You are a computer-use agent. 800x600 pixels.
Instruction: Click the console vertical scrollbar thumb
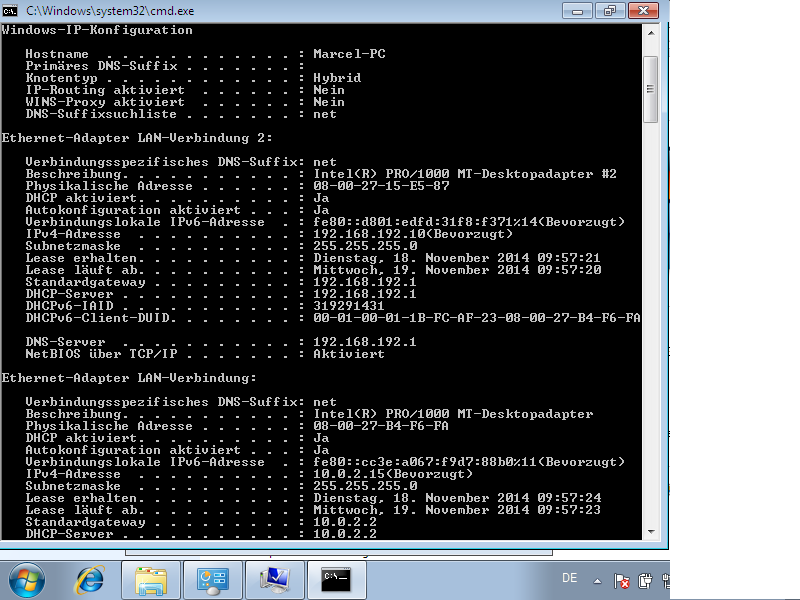pyautogui.click(x=651, y=89)
